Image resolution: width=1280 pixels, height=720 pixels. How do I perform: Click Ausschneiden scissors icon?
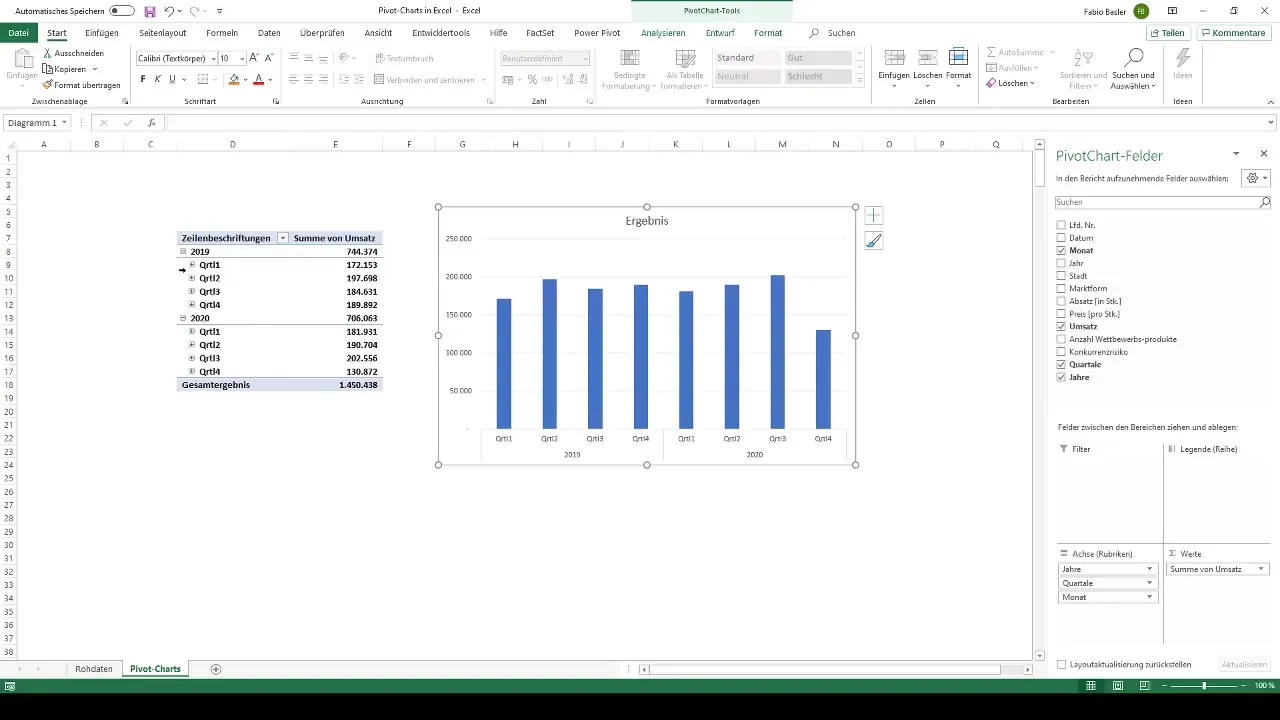coord(47,53)
